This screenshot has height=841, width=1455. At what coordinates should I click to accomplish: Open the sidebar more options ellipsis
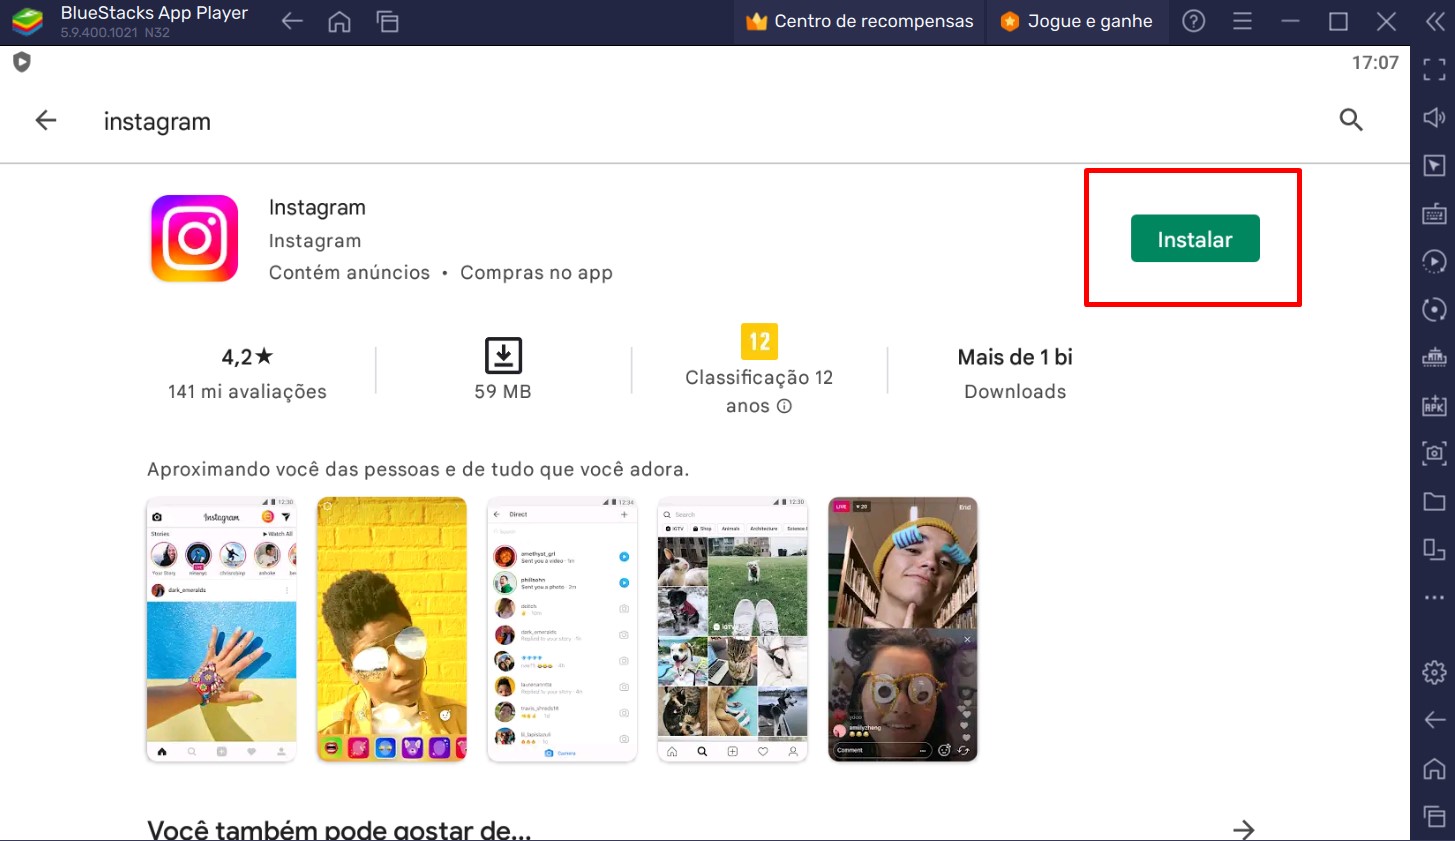click(1434, 598)
